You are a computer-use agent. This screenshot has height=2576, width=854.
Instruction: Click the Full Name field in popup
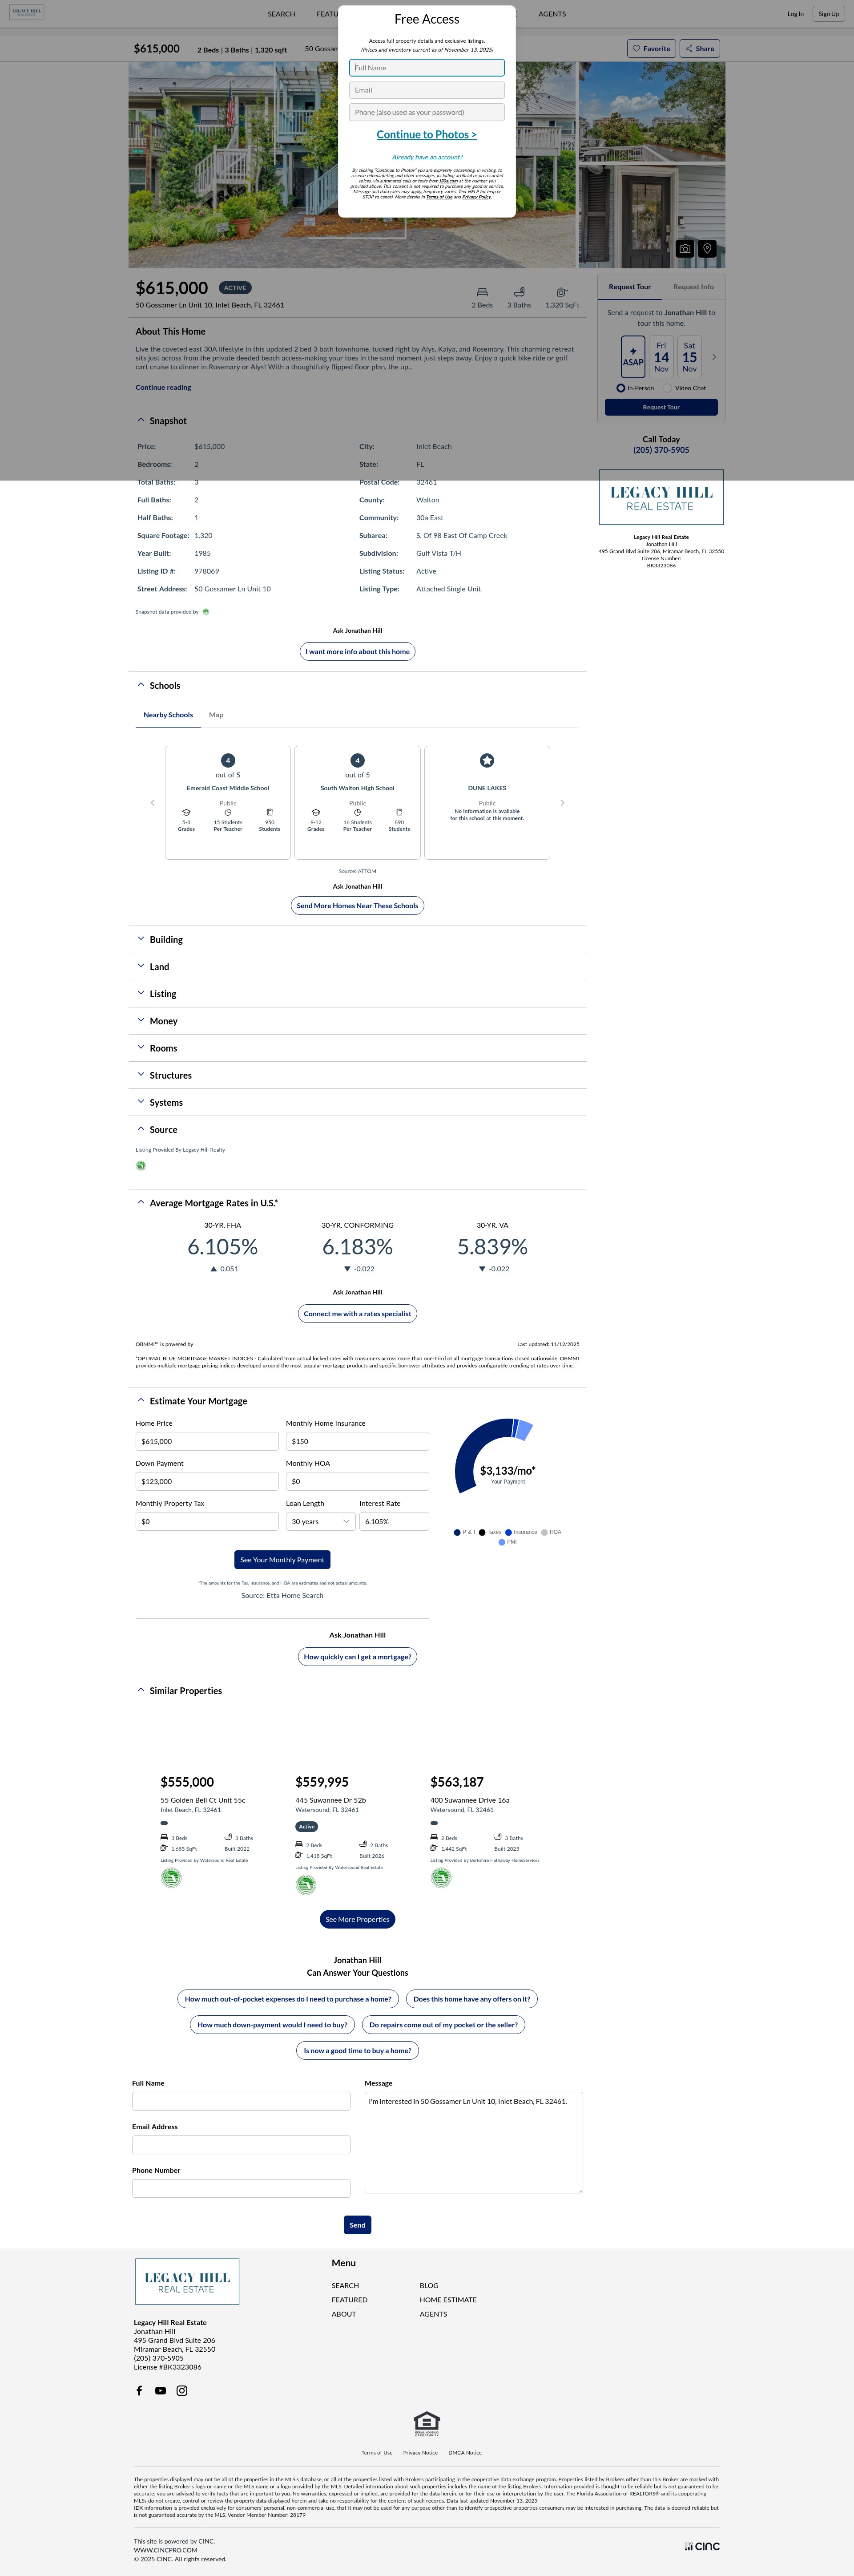coord(427,68)
